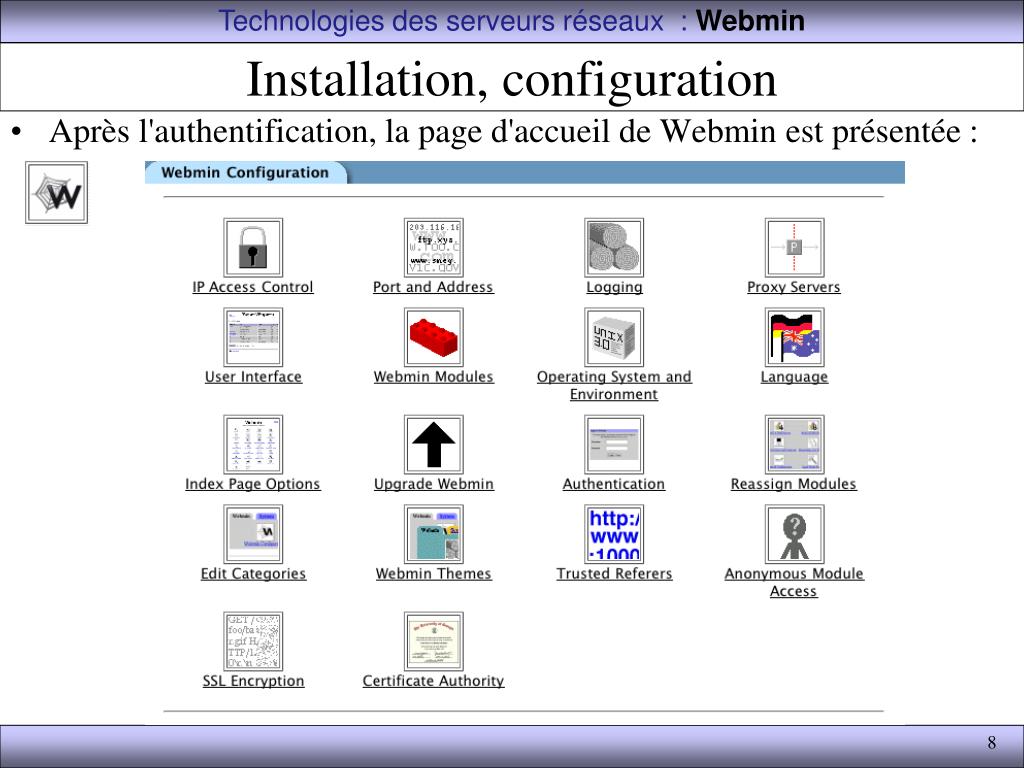
Task: Click the Logging text link
Action: tap(614, 287)
